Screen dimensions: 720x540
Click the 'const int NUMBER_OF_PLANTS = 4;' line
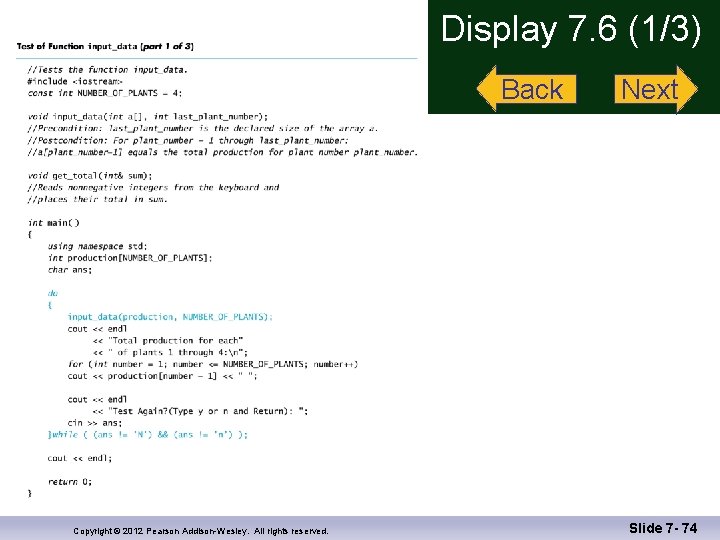(x=105, y=93)
